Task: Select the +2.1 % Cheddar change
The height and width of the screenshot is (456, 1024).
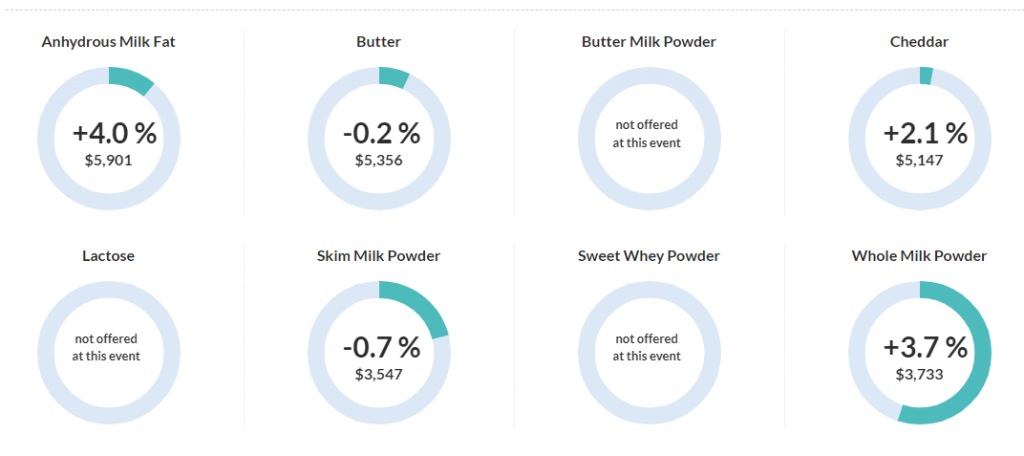Action: pyautogui.click(x=925, y=133)
